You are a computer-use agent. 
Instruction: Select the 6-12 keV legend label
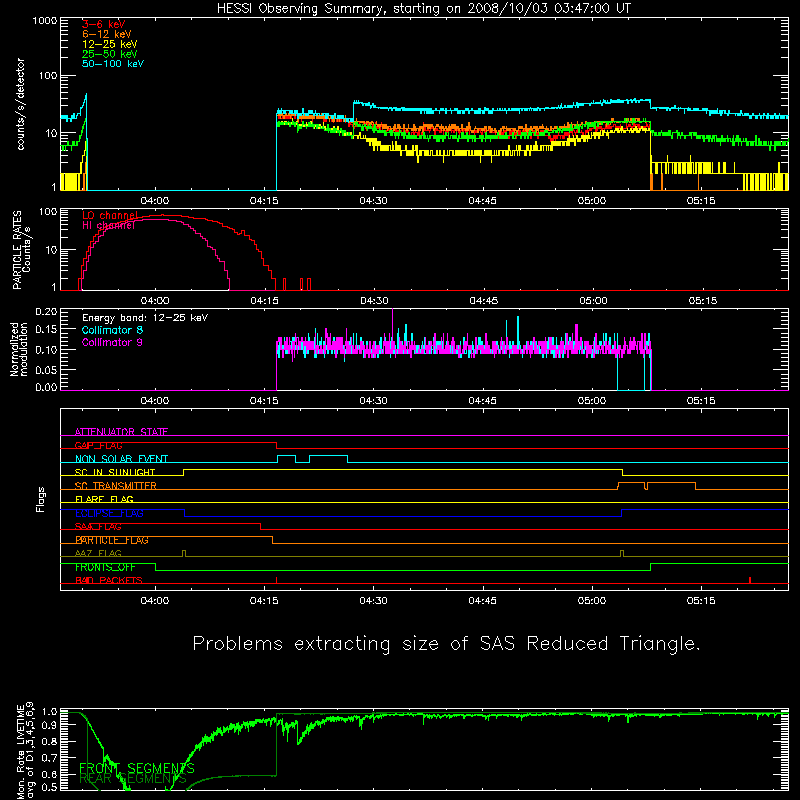(106, 34)
